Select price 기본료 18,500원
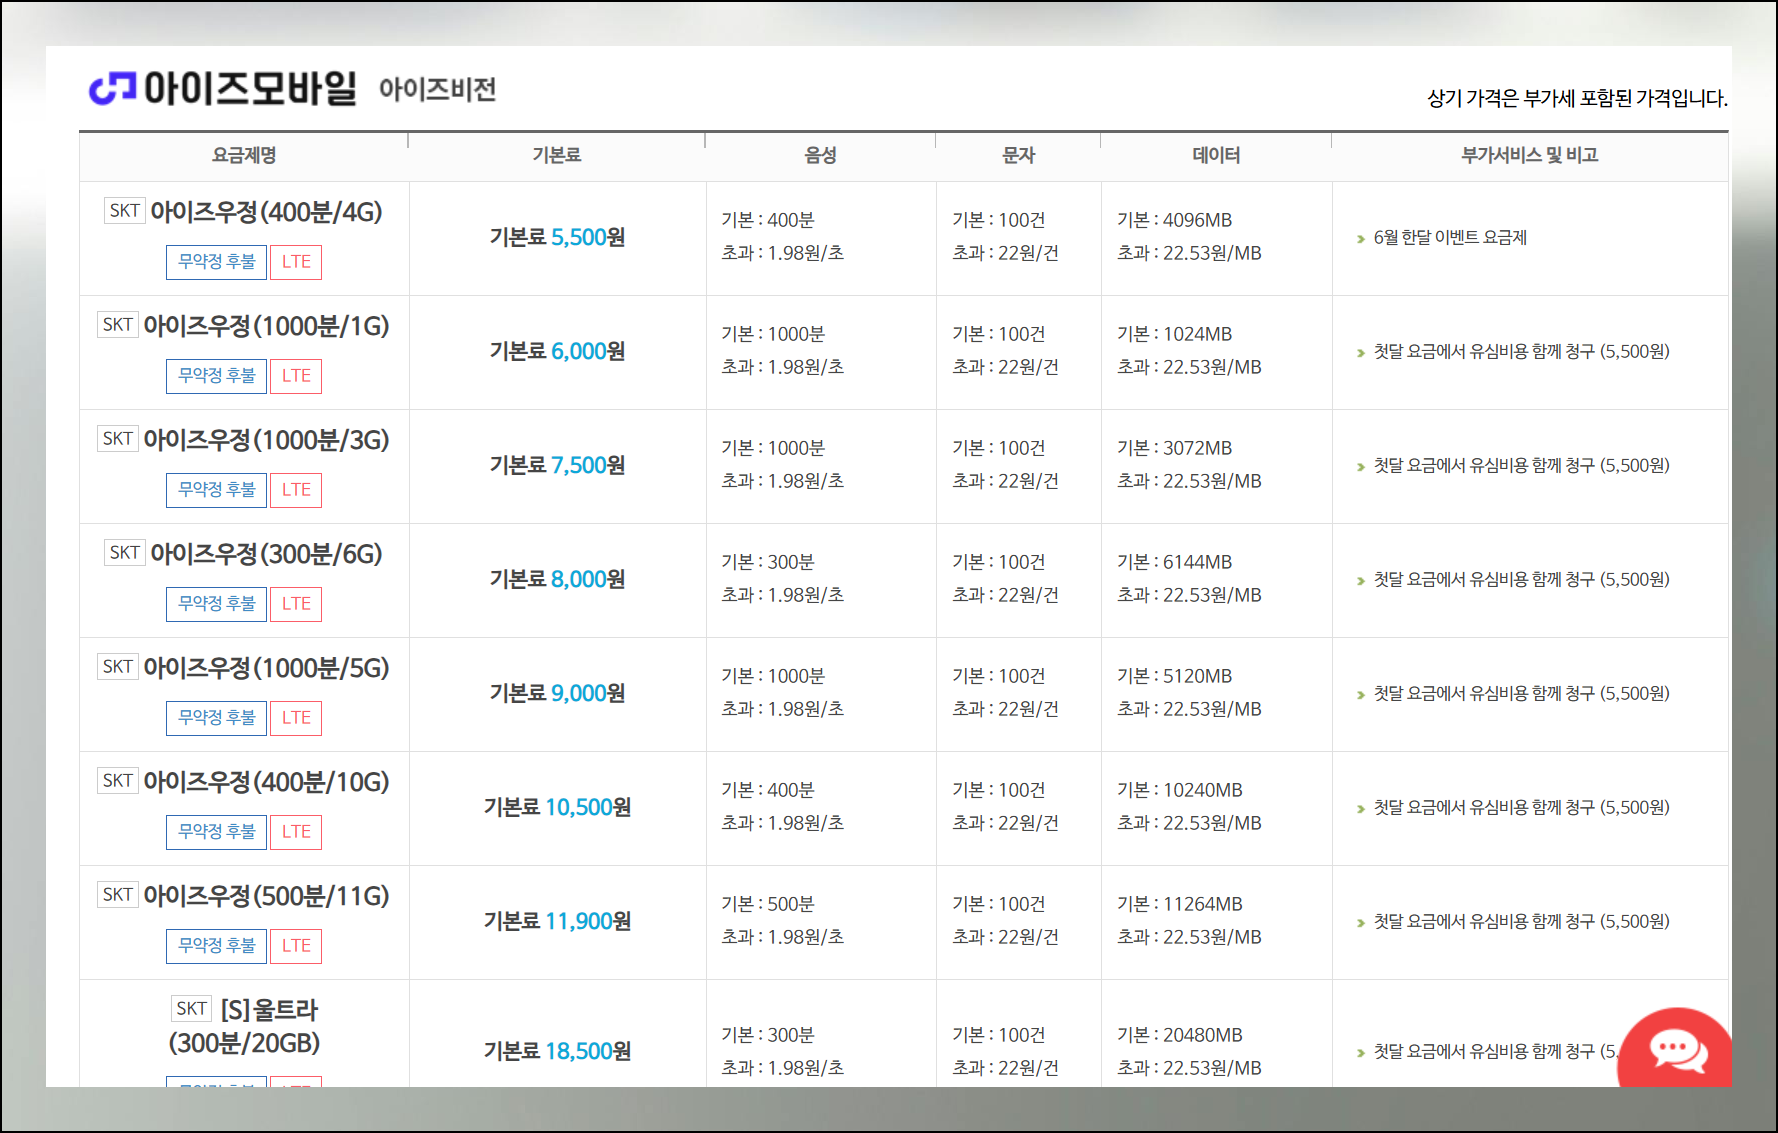1778x1133 pixels. (x=557, y=1052)
